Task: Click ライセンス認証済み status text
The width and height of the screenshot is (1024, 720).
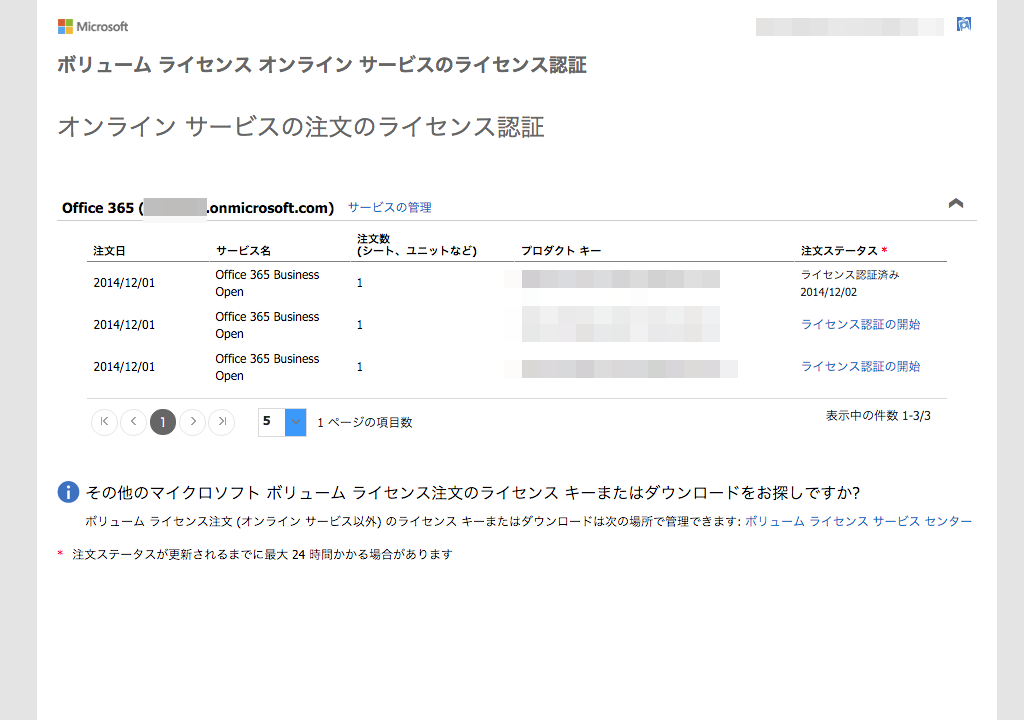Action: coord(850,275)
